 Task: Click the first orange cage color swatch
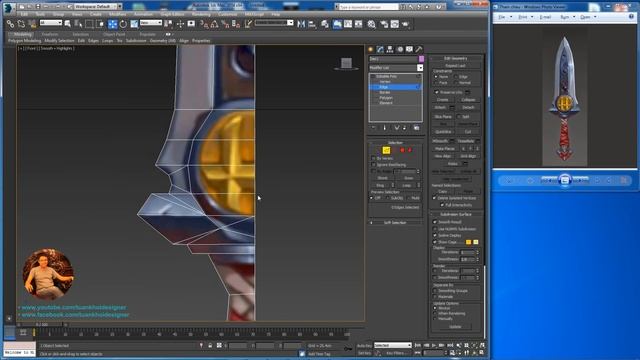(469, 242)
